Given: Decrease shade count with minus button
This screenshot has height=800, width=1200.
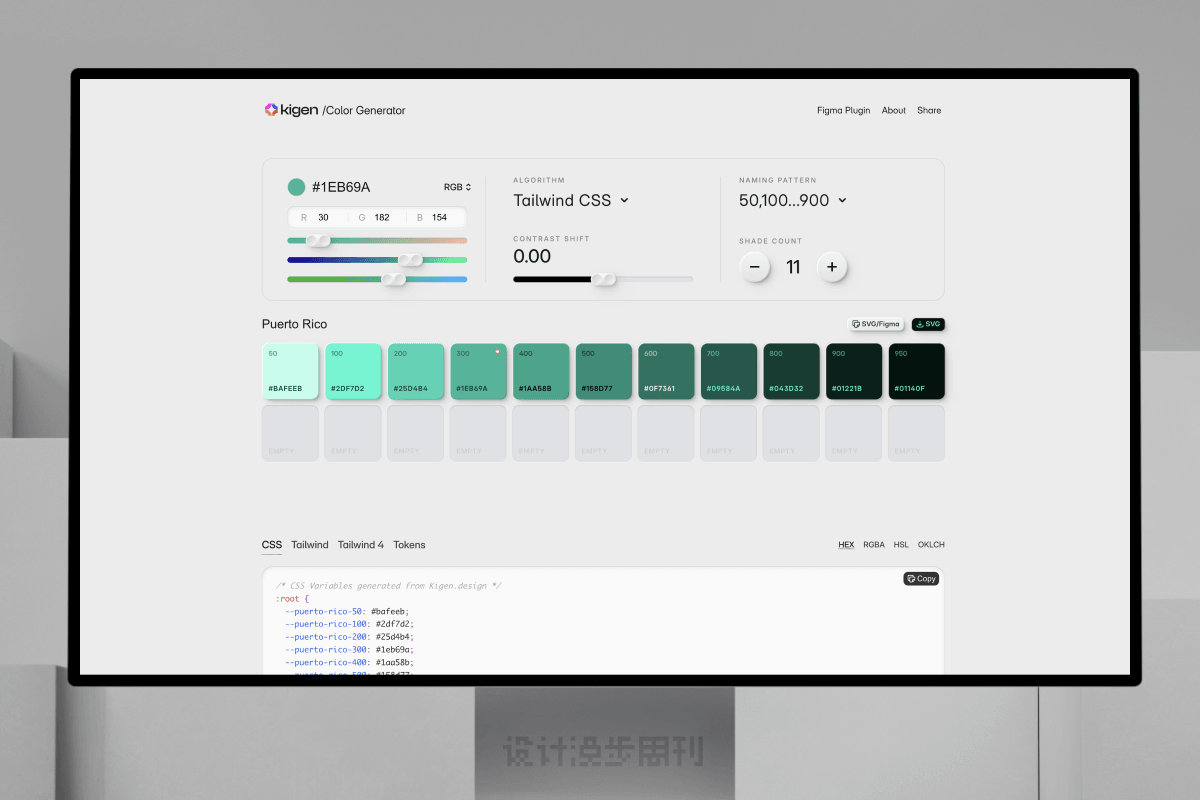Looking at the screenshot, I should (754, 267).
